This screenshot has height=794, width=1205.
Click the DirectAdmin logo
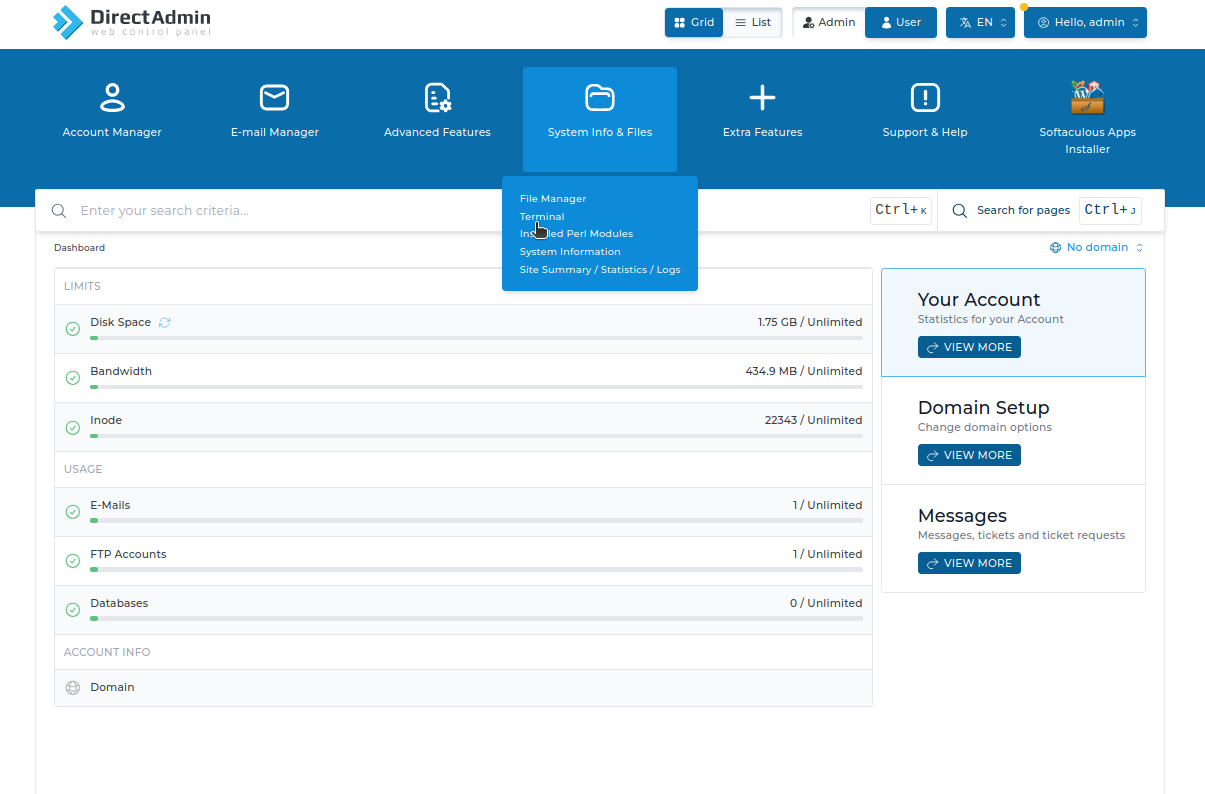[x=132, y=22]
